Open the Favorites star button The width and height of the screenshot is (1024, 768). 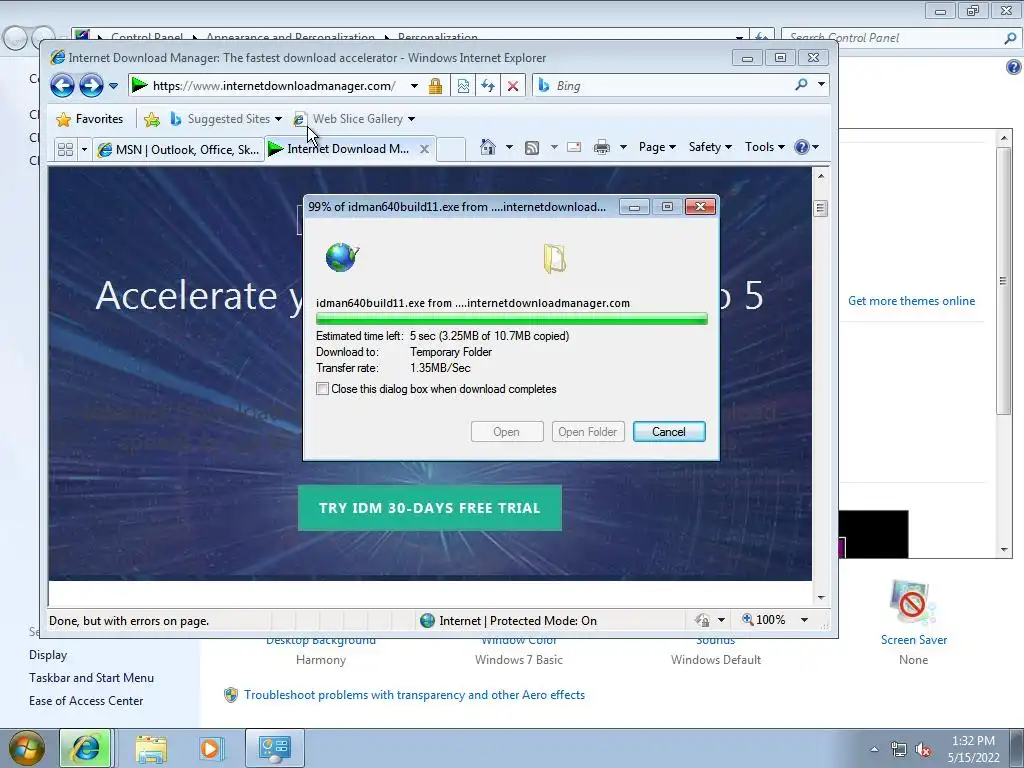90,119
